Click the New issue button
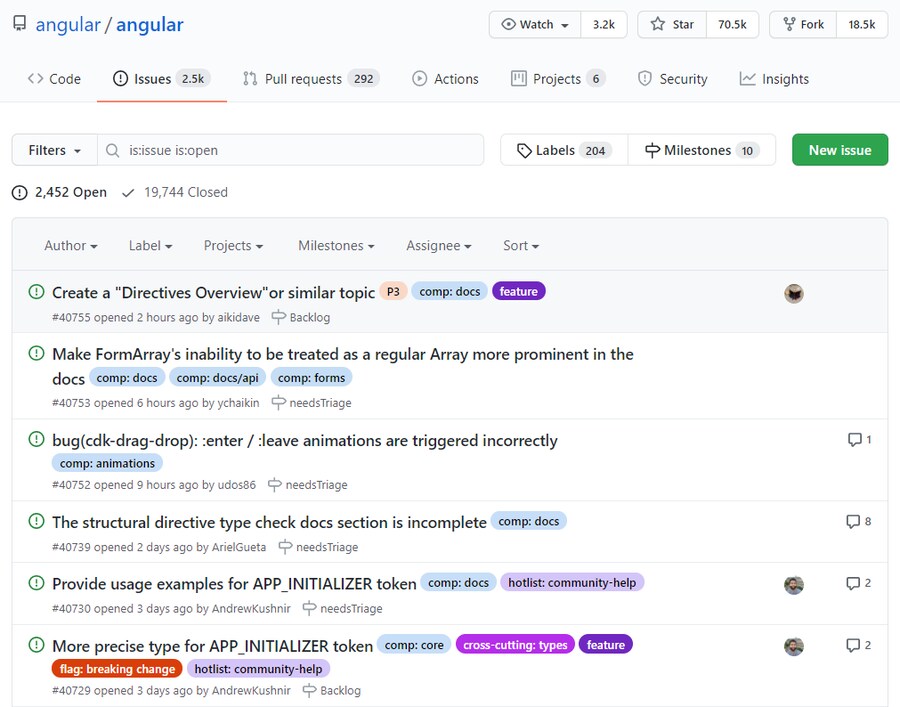The width and height of the screenshot is (900, 707). point(840,149)
